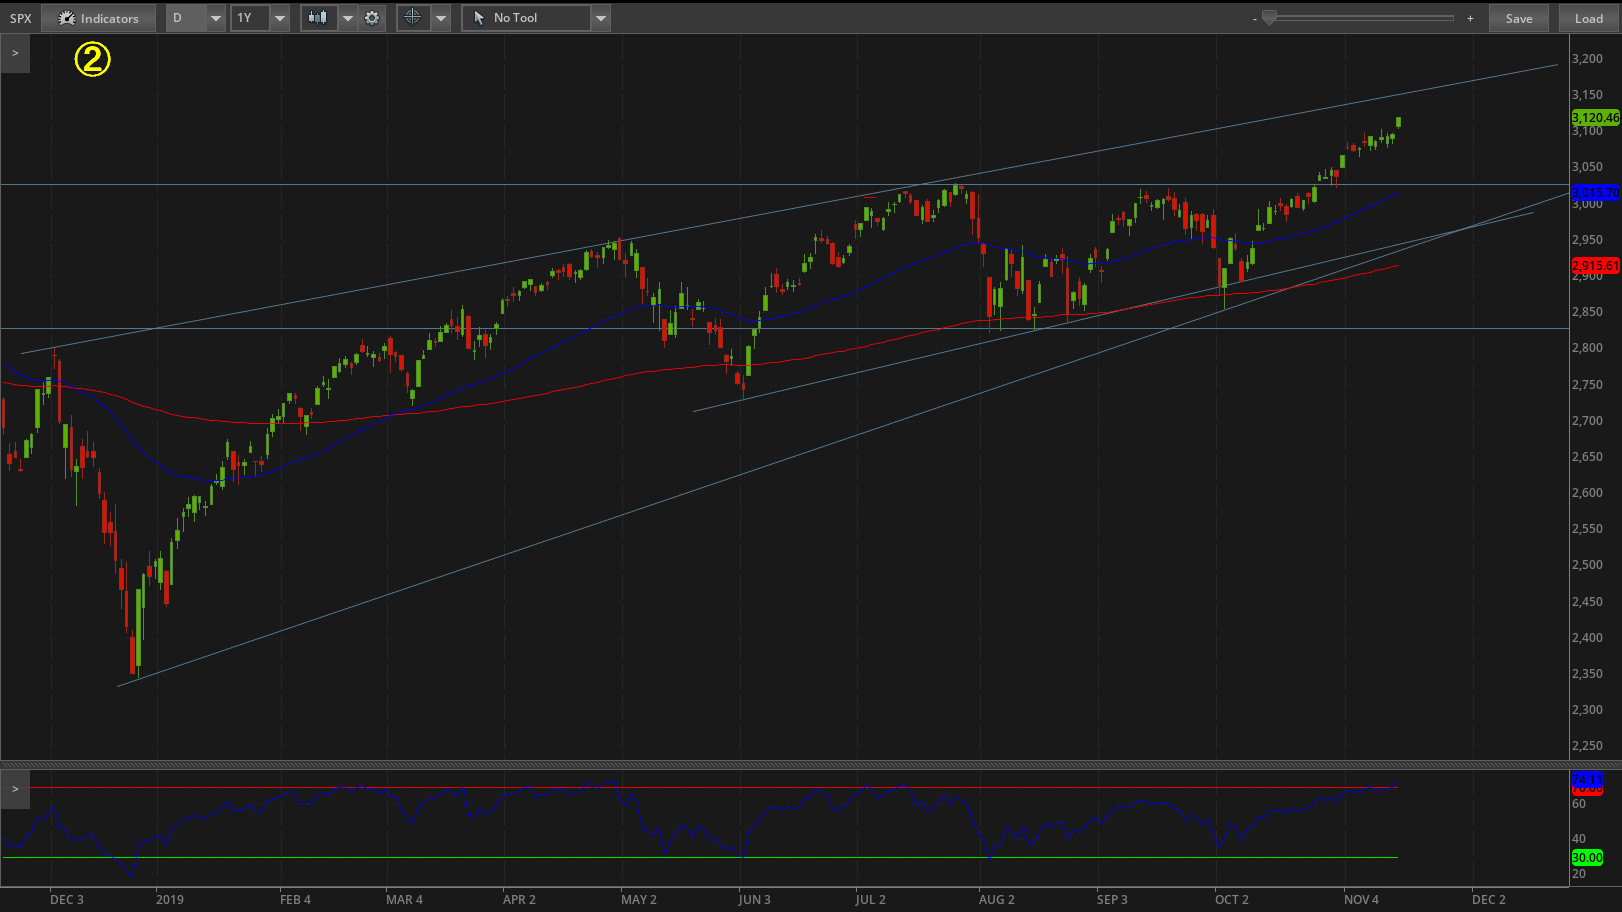Open the D interval dropdown
This screenshot has height=912, width=1622.
[x=215, y=17]
